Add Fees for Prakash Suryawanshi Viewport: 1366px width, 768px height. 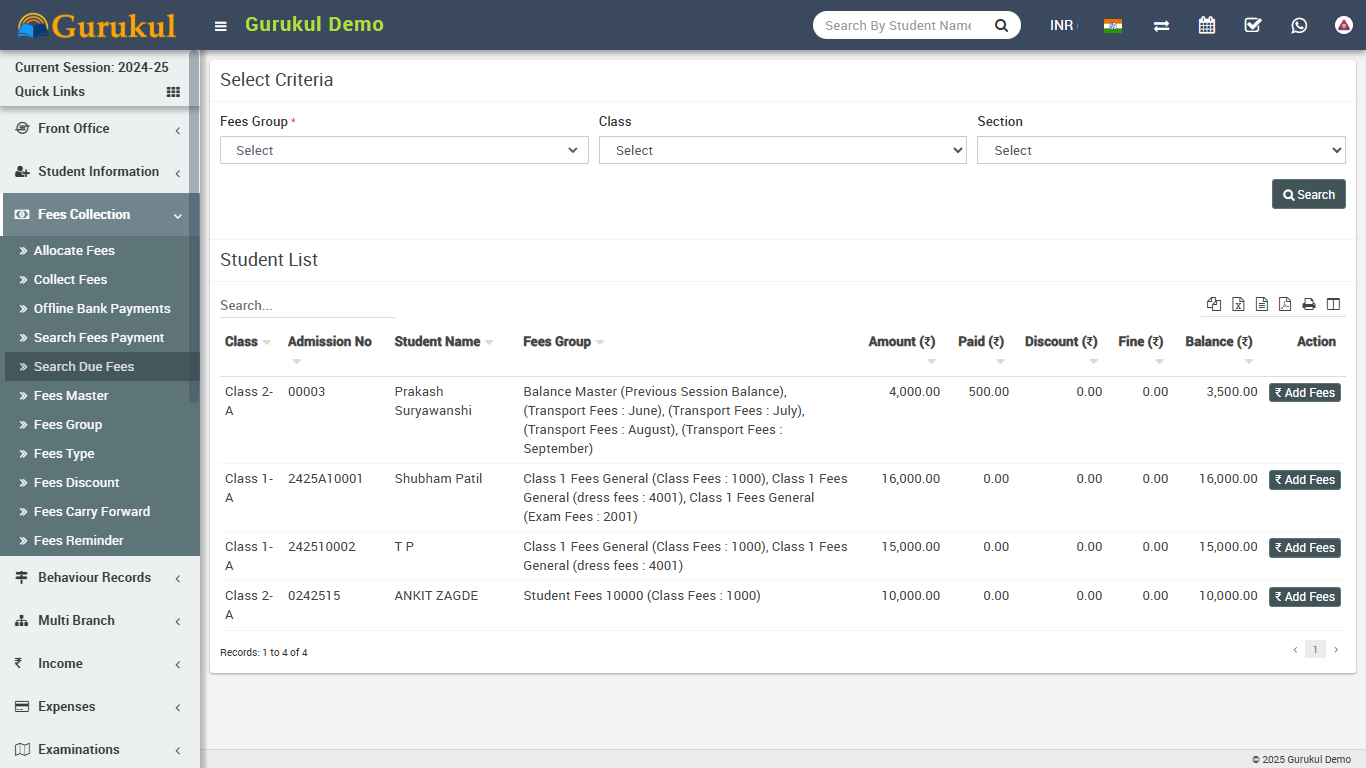(x=1304, y=393)
